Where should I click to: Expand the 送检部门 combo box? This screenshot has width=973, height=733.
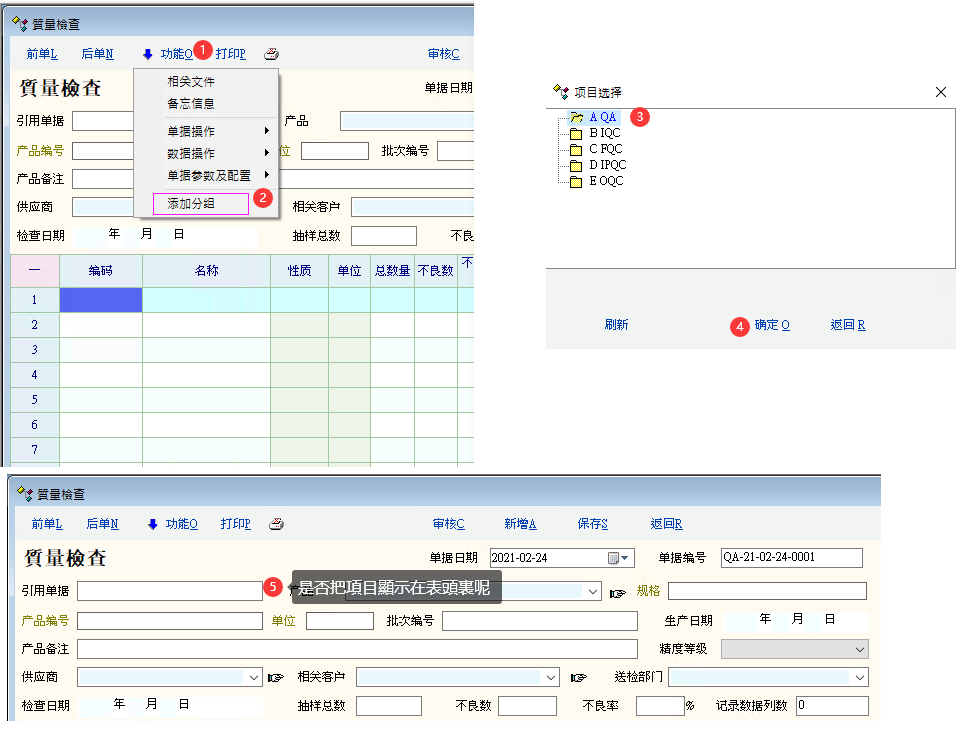pyautogui.click(x=860, y=677)
